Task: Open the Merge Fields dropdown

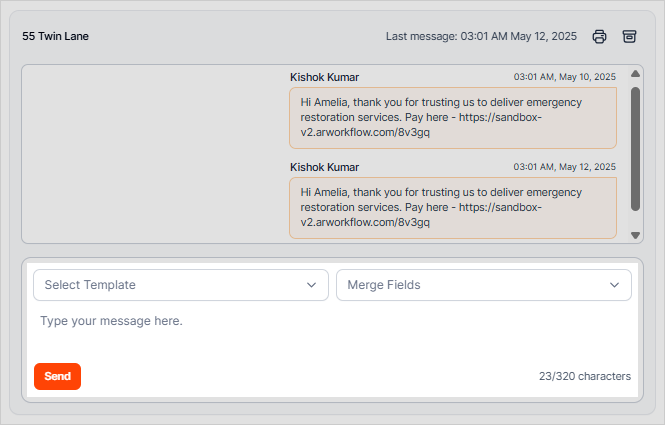Action: (x=483, y=285)
